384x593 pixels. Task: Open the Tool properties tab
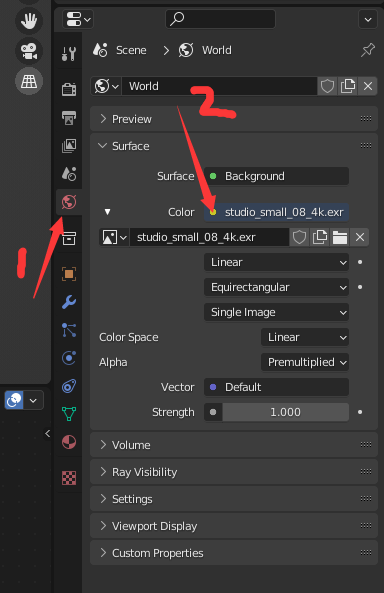click(69, 54)
